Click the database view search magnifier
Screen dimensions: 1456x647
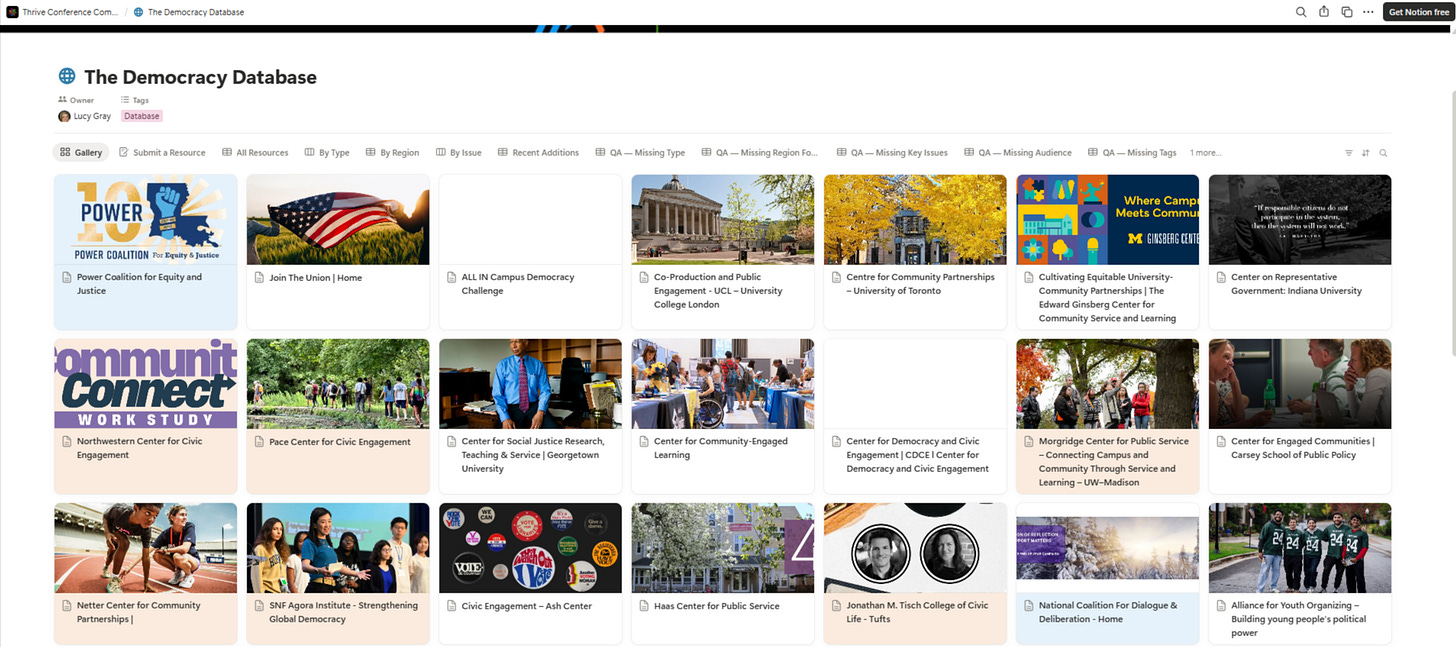1384,153
